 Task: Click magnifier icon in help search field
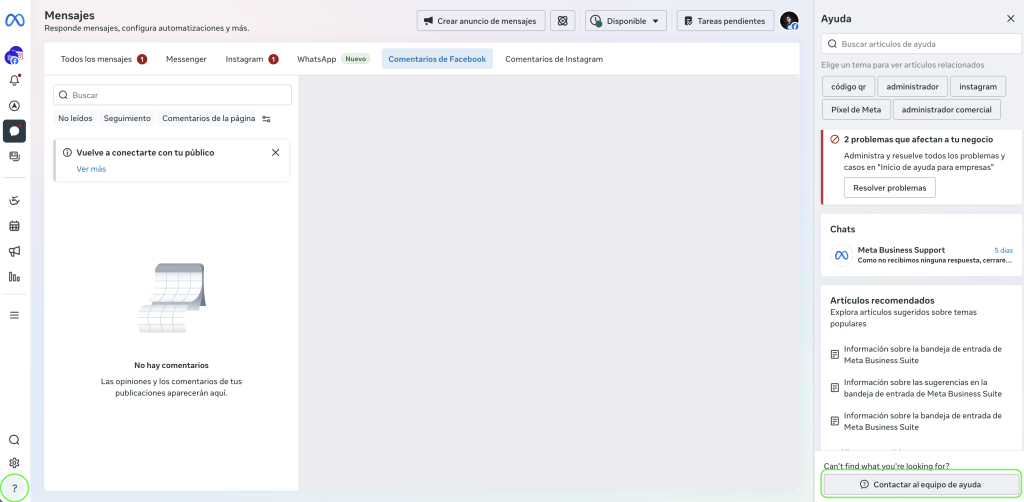(x=833, y=44)
